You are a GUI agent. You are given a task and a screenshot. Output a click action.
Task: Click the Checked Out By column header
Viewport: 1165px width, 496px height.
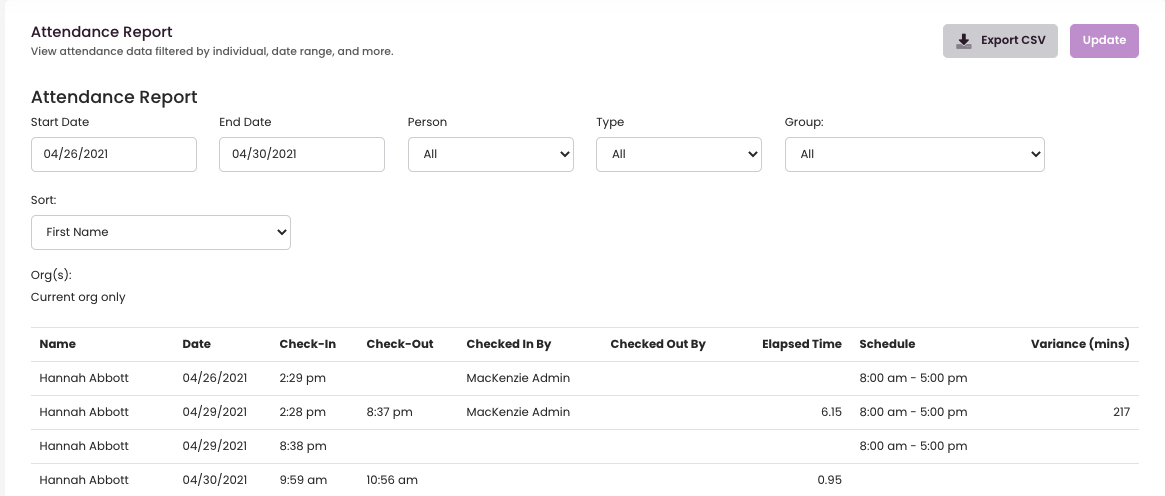(x=658, y=344)
